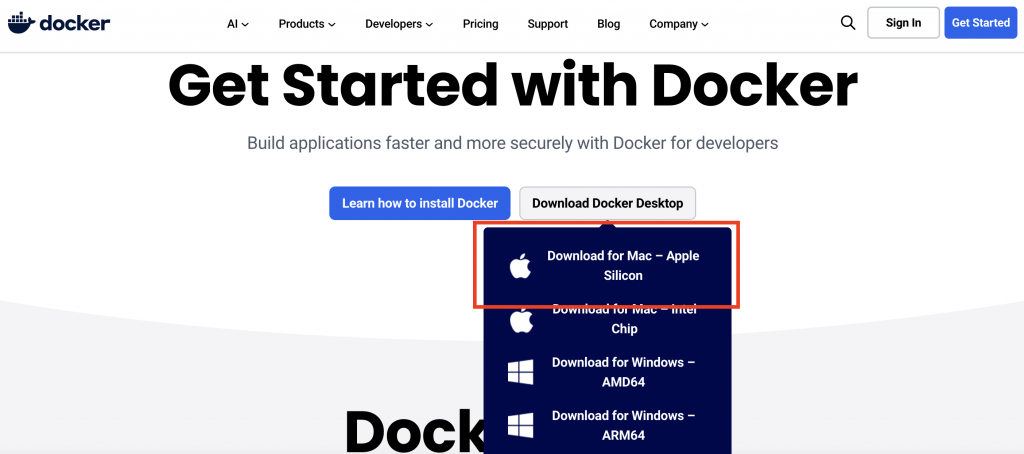Click Windows icon beside ARM64 download
The height and width of the screenshot is (454, 1024).
point(520,425)
